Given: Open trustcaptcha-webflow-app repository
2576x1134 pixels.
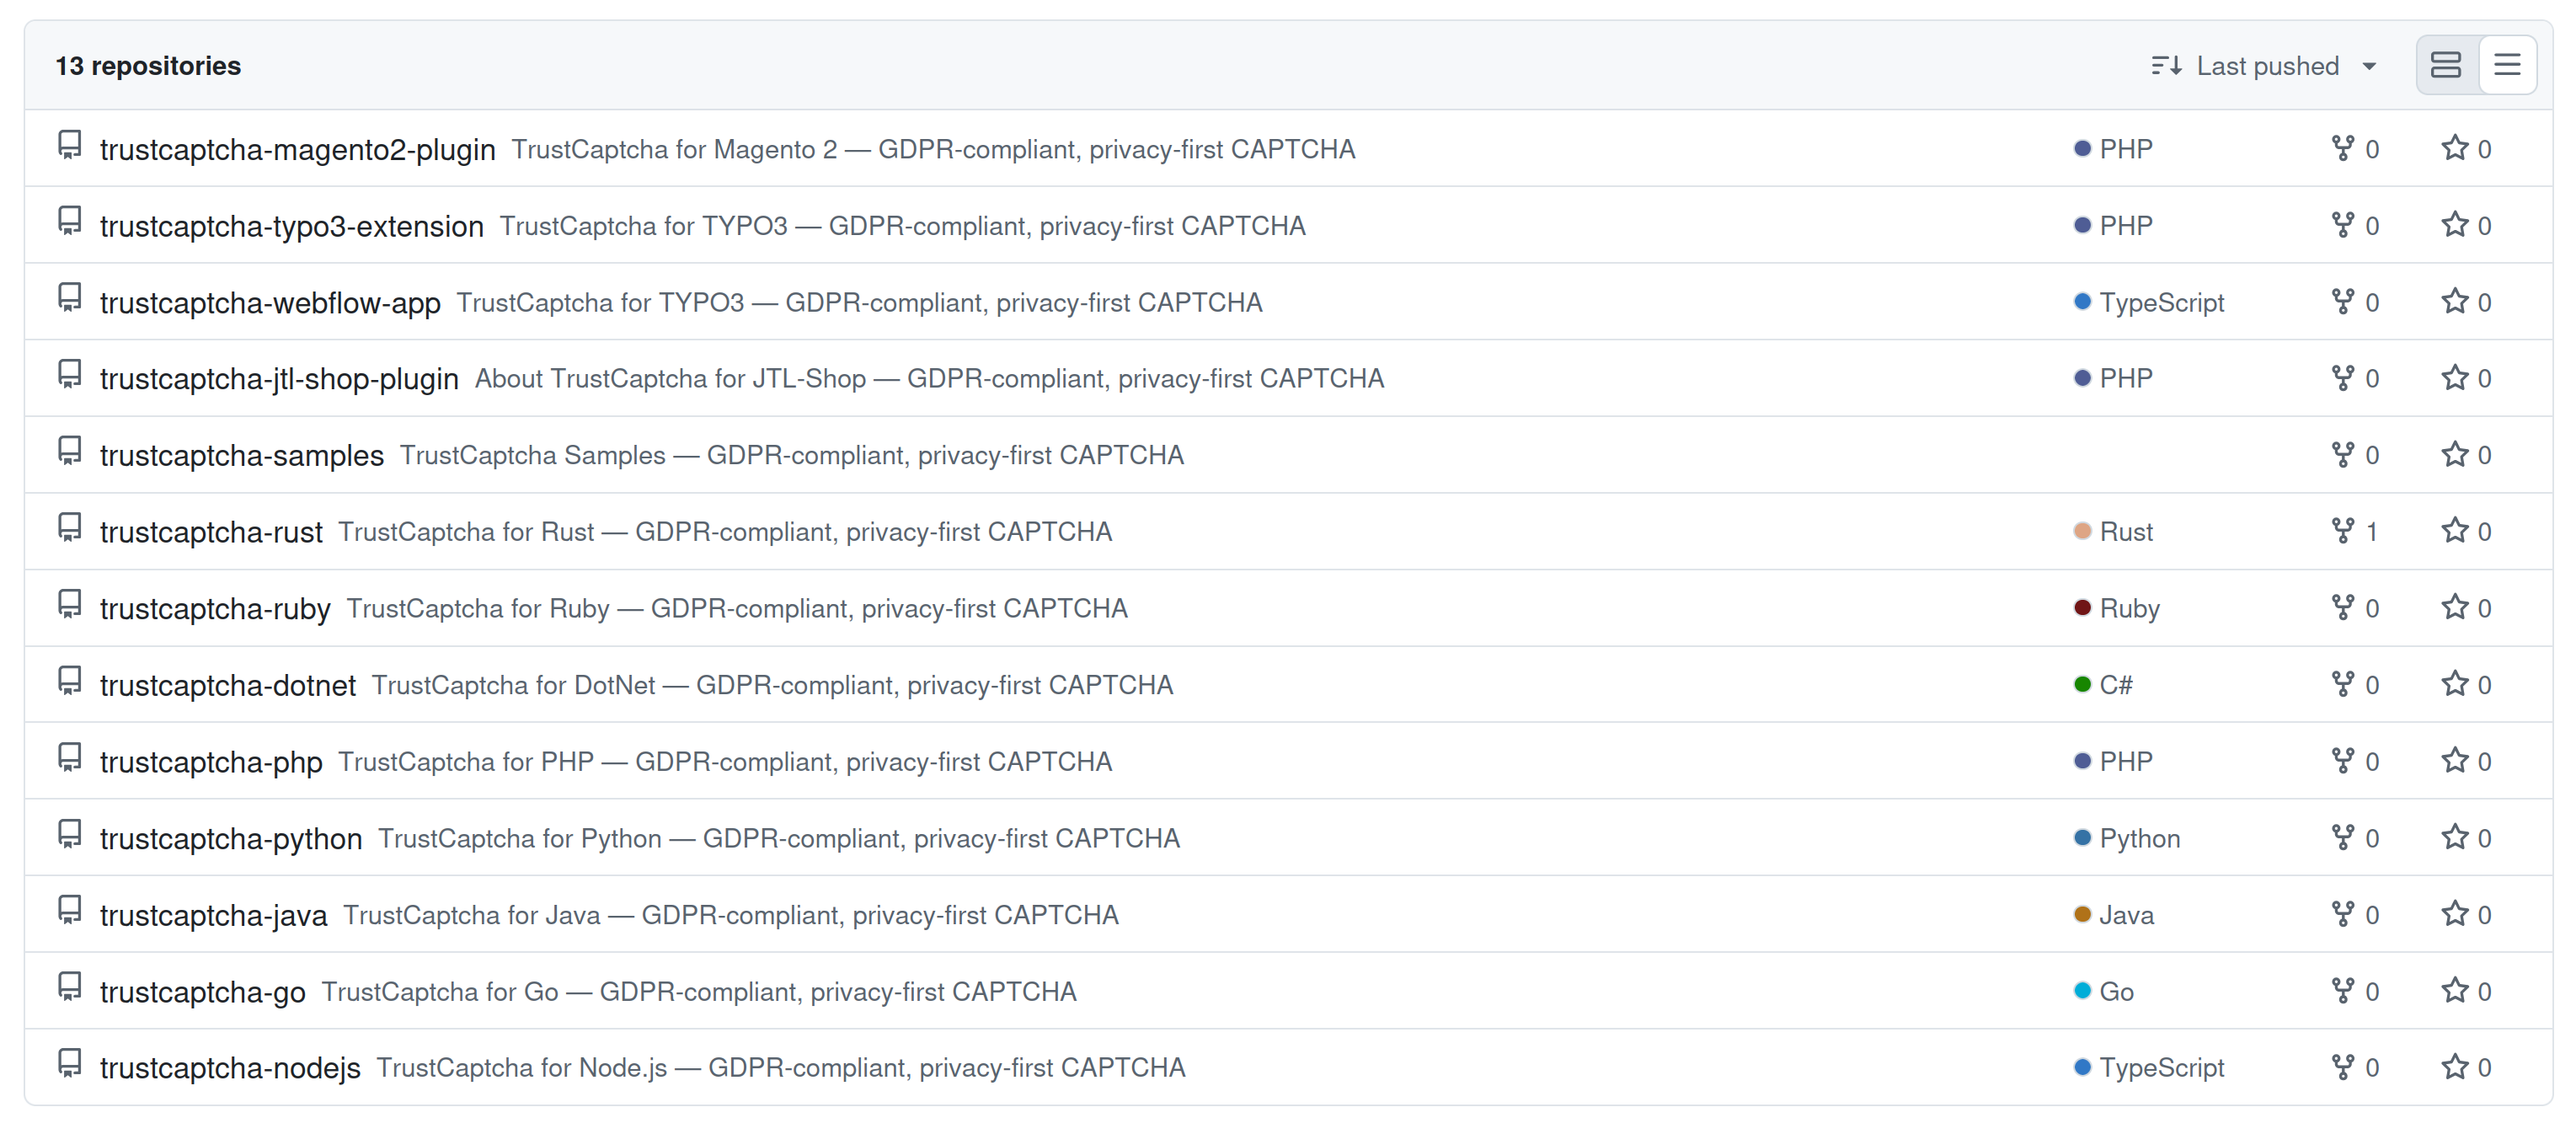Looking at the screenshot, I should [270, 302].
